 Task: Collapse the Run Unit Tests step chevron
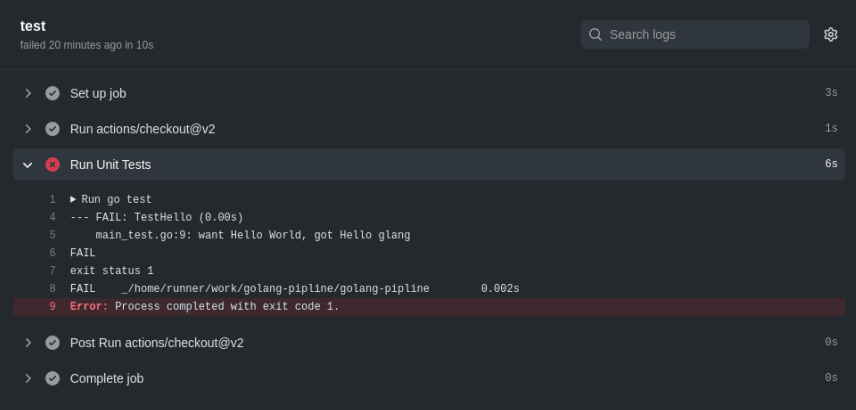point(28,165)
